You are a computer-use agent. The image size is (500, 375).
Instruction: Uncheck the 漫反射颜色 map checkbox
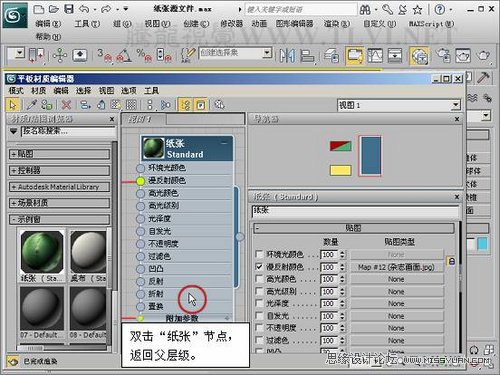[259, 267]
